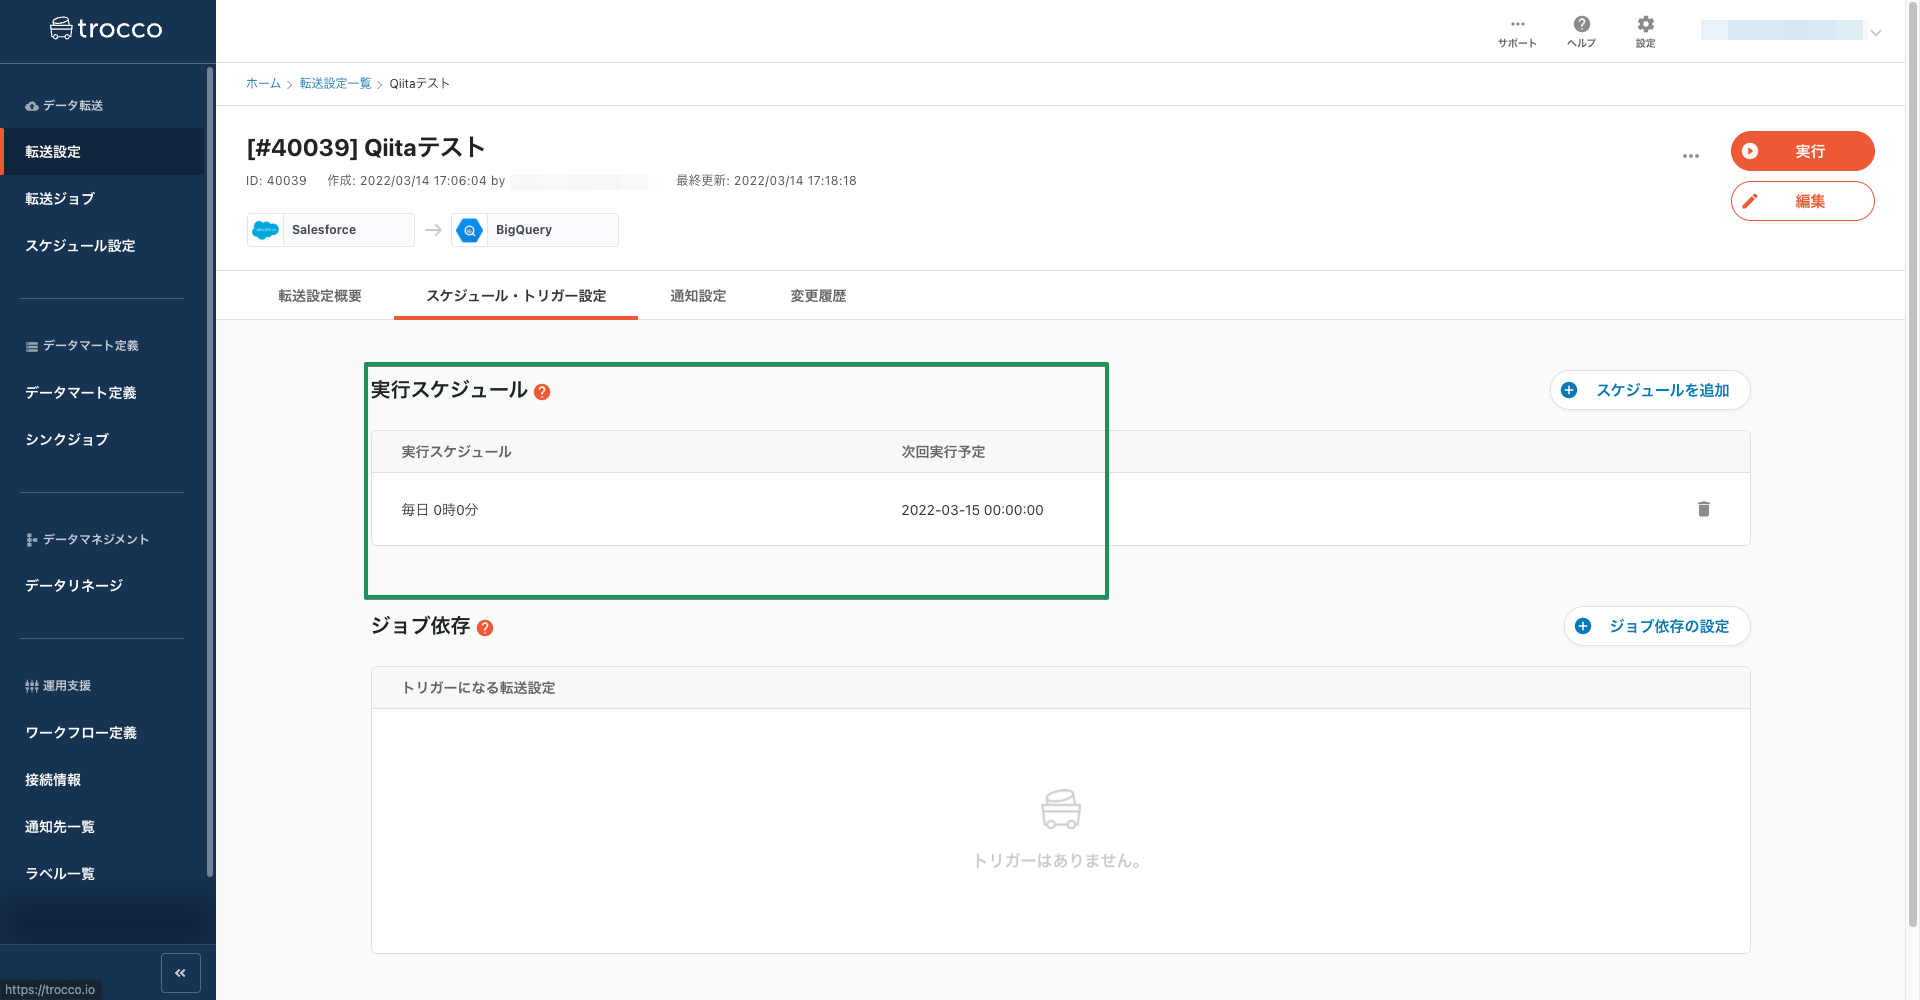Click the 毎日 0時0分 schedule text
Screen dimensions: 1920x1000
(x=440, y=510)
